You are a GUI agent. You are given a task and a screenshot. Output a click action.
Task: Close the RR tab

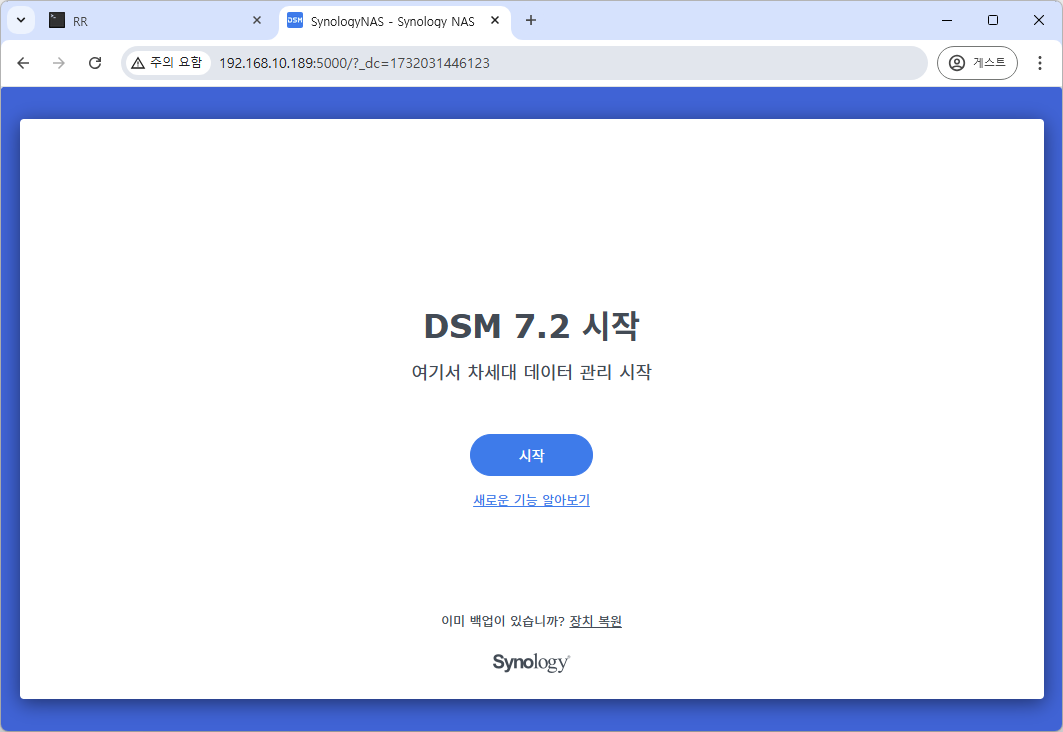click(x=257, y=20)
